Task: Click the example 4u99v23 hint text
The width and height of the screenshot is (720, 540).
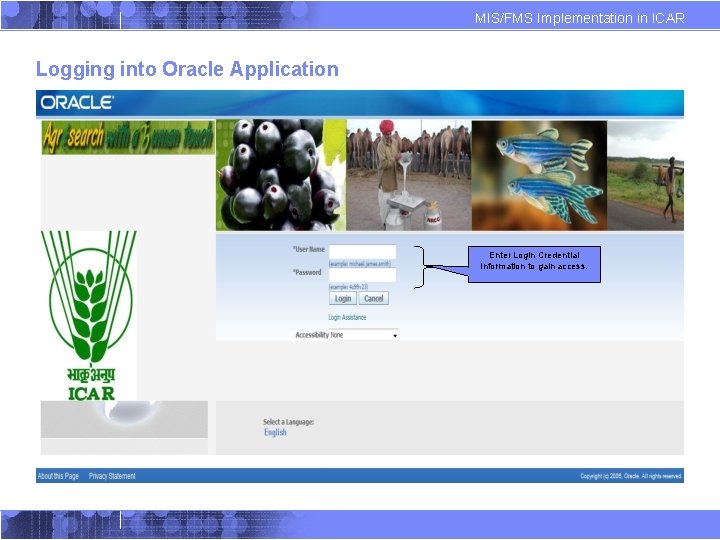Action: coord(349,287)
